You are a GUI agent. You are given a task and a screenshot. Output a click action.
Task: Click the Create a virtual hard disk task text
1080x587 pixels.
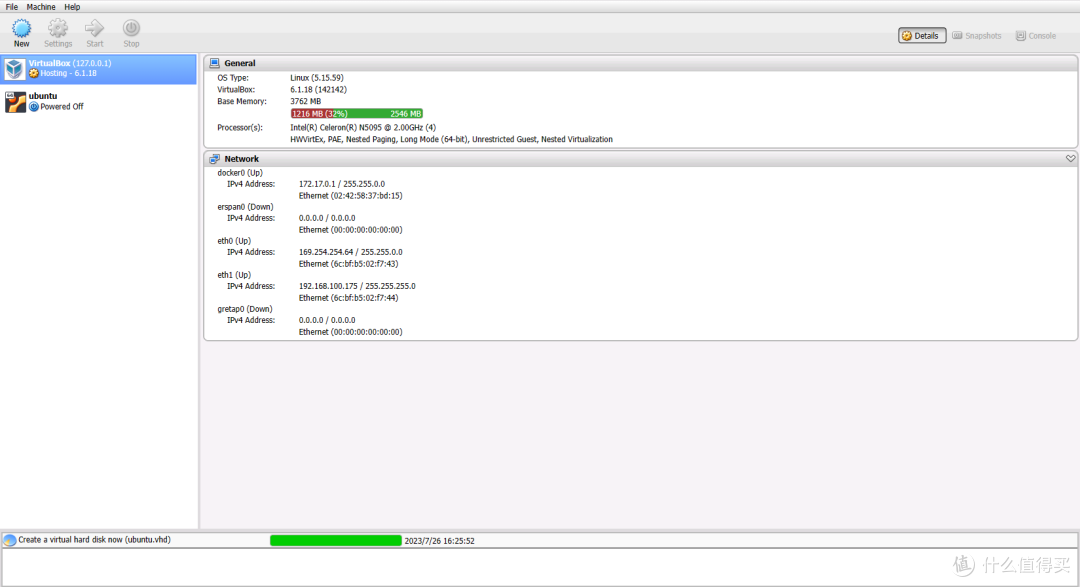pyautogui.click(x=94, y=540)
